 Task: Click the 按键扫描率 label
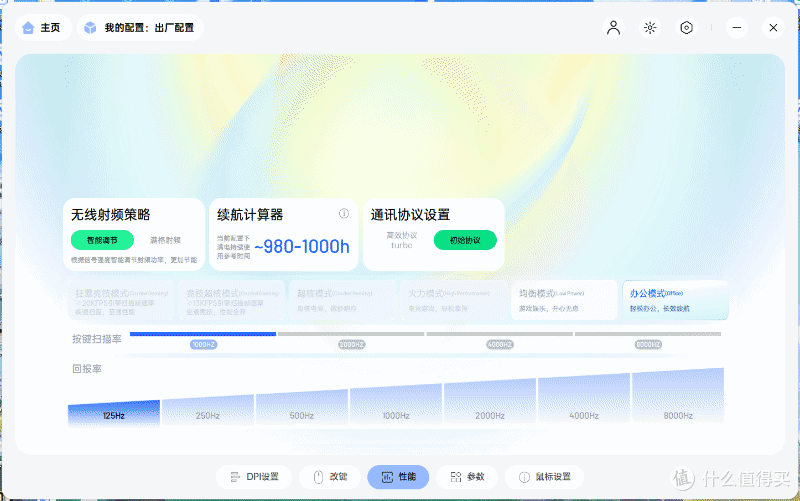pyautogui.click(x=96, y=339)
